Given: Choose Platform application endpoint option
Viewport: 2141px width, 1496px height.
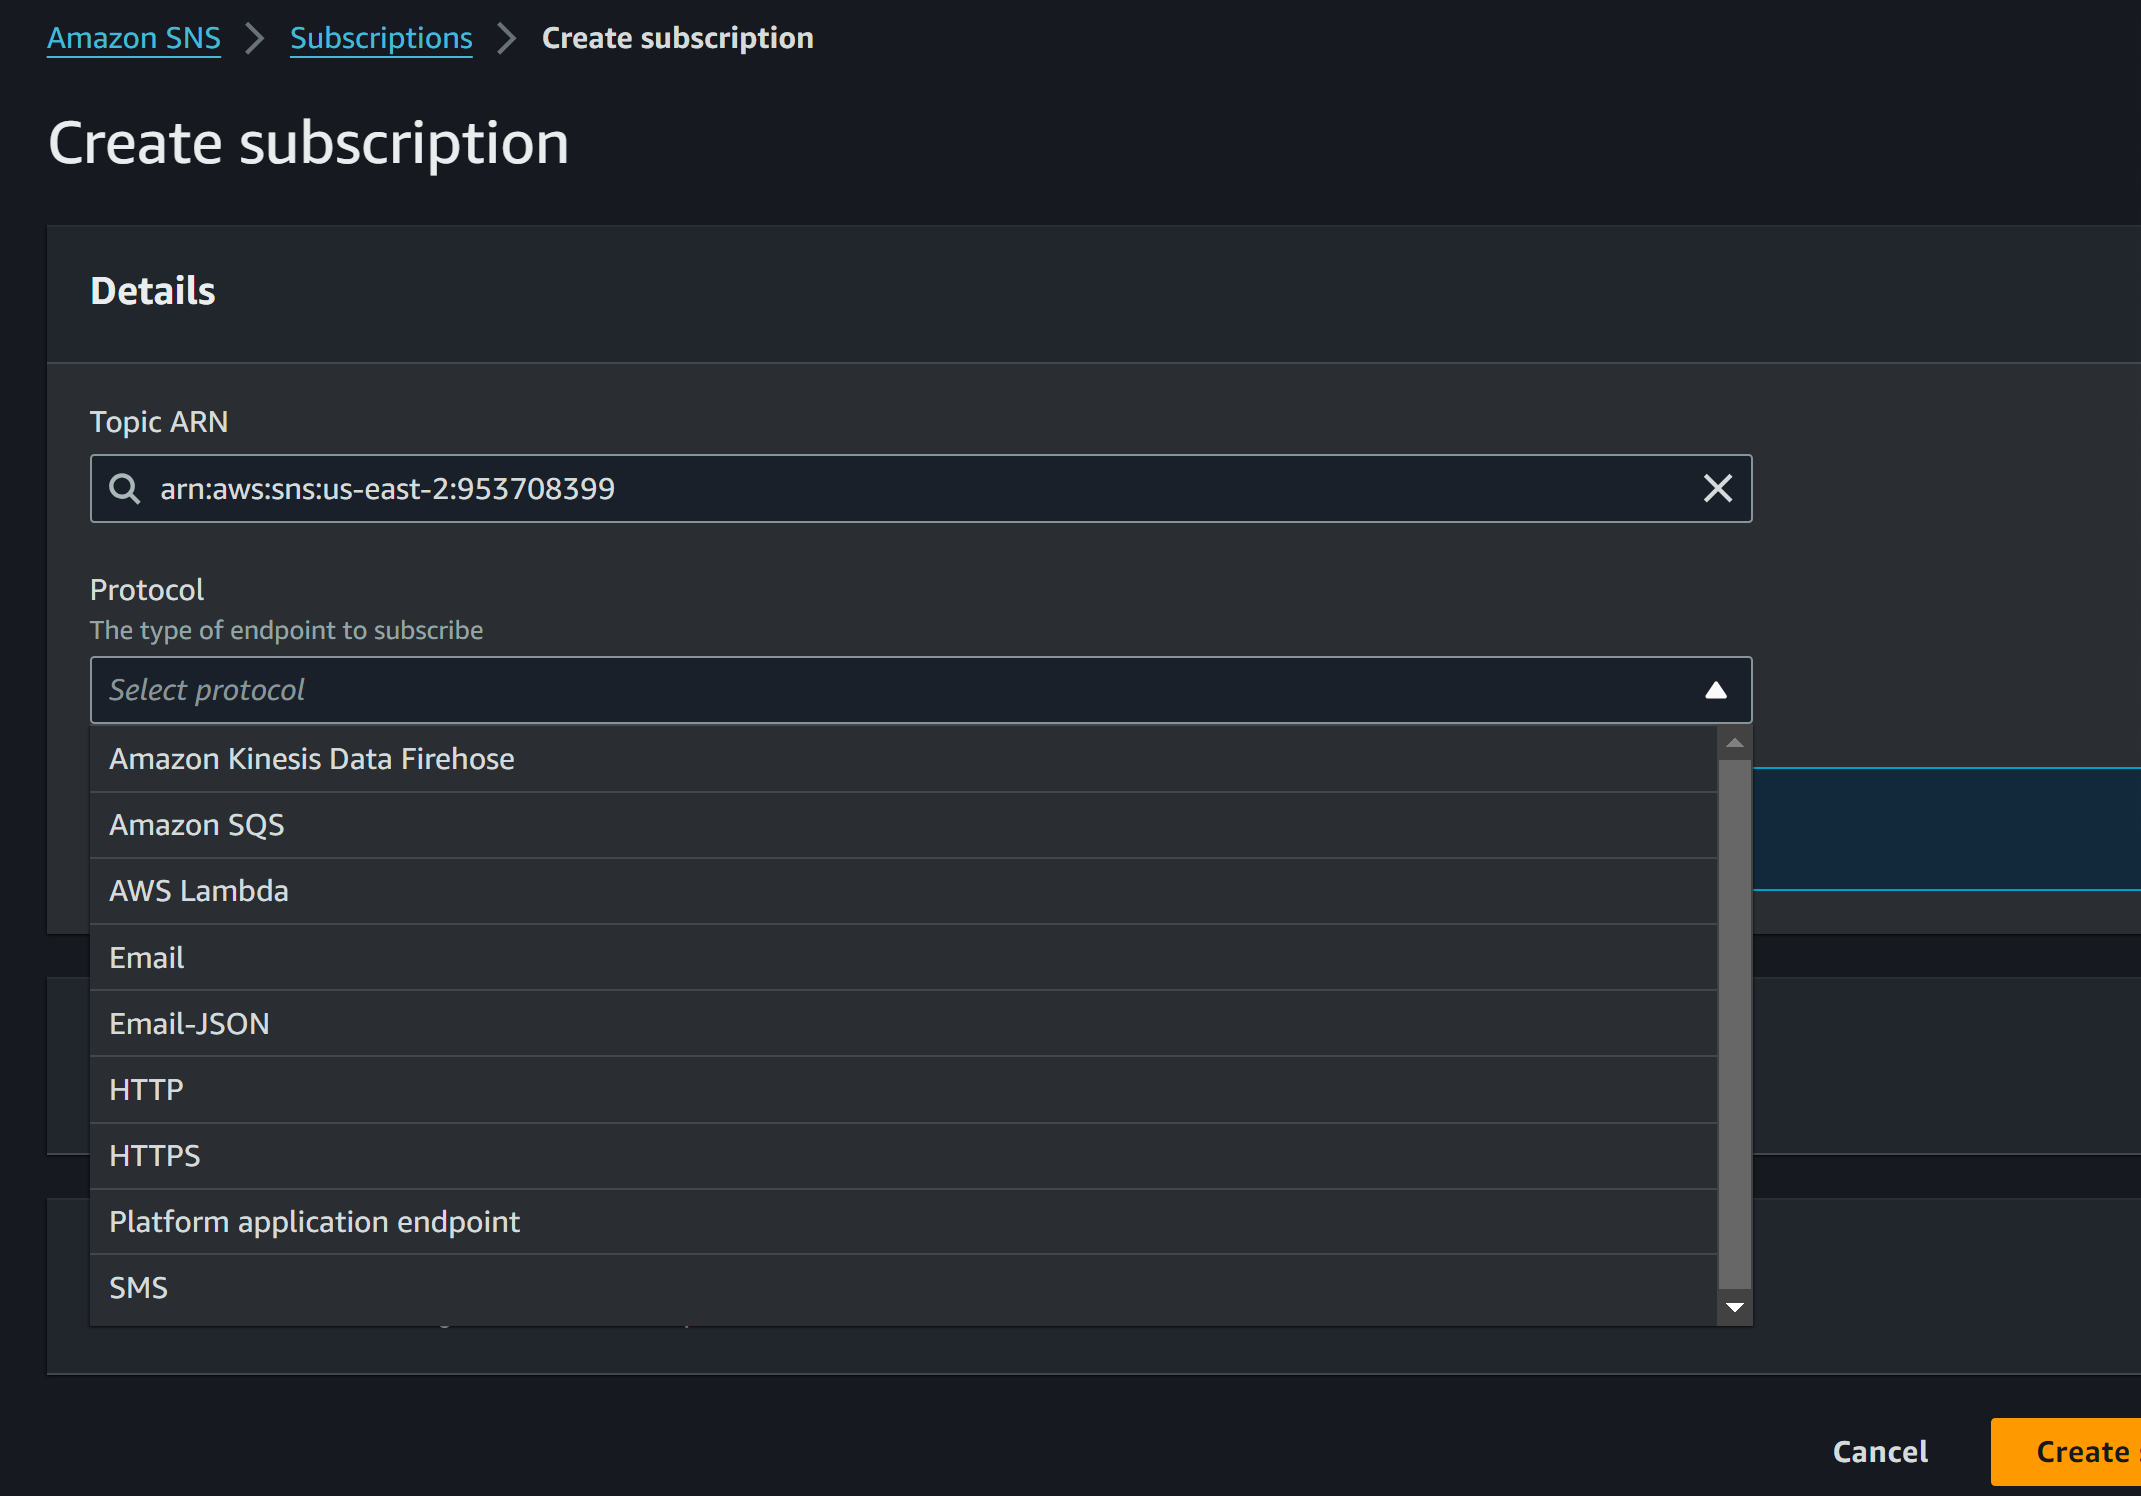Looking at the screenshot, I should [314, 1222].
